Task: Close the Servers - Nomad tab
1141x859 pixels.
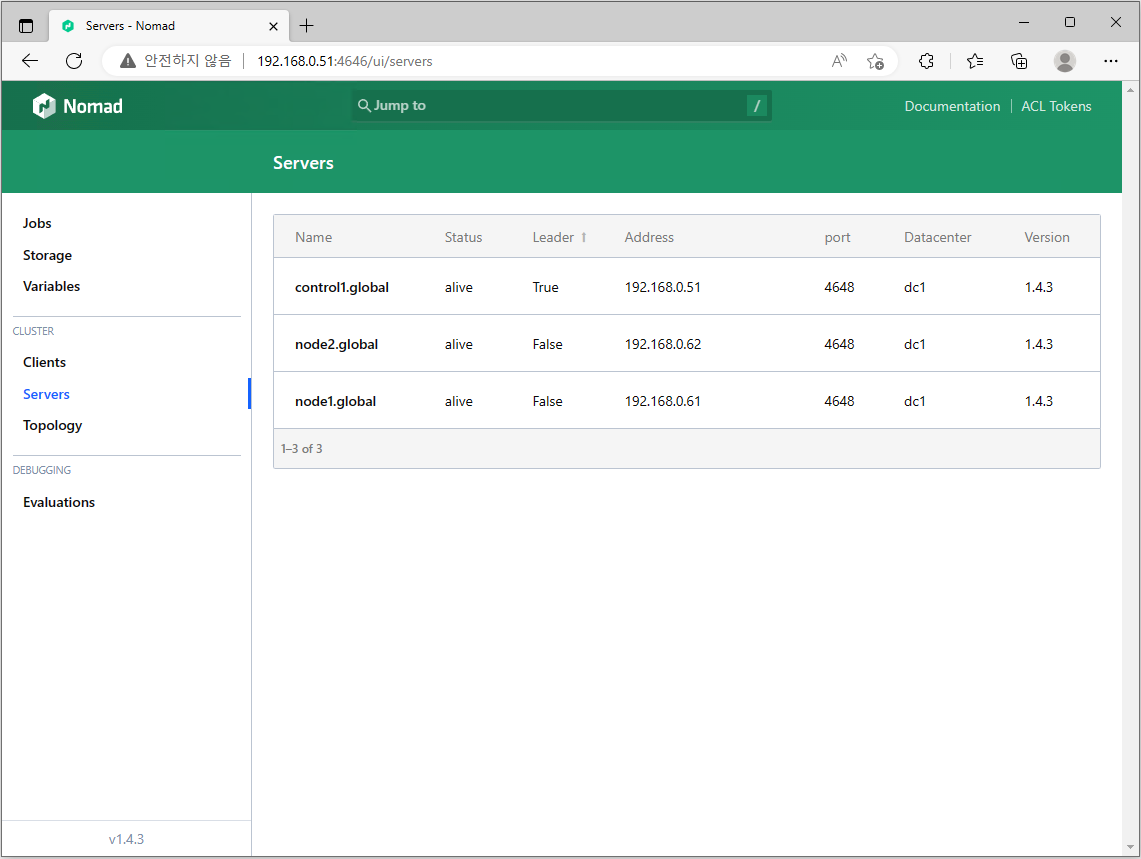Action: (274, 26)
